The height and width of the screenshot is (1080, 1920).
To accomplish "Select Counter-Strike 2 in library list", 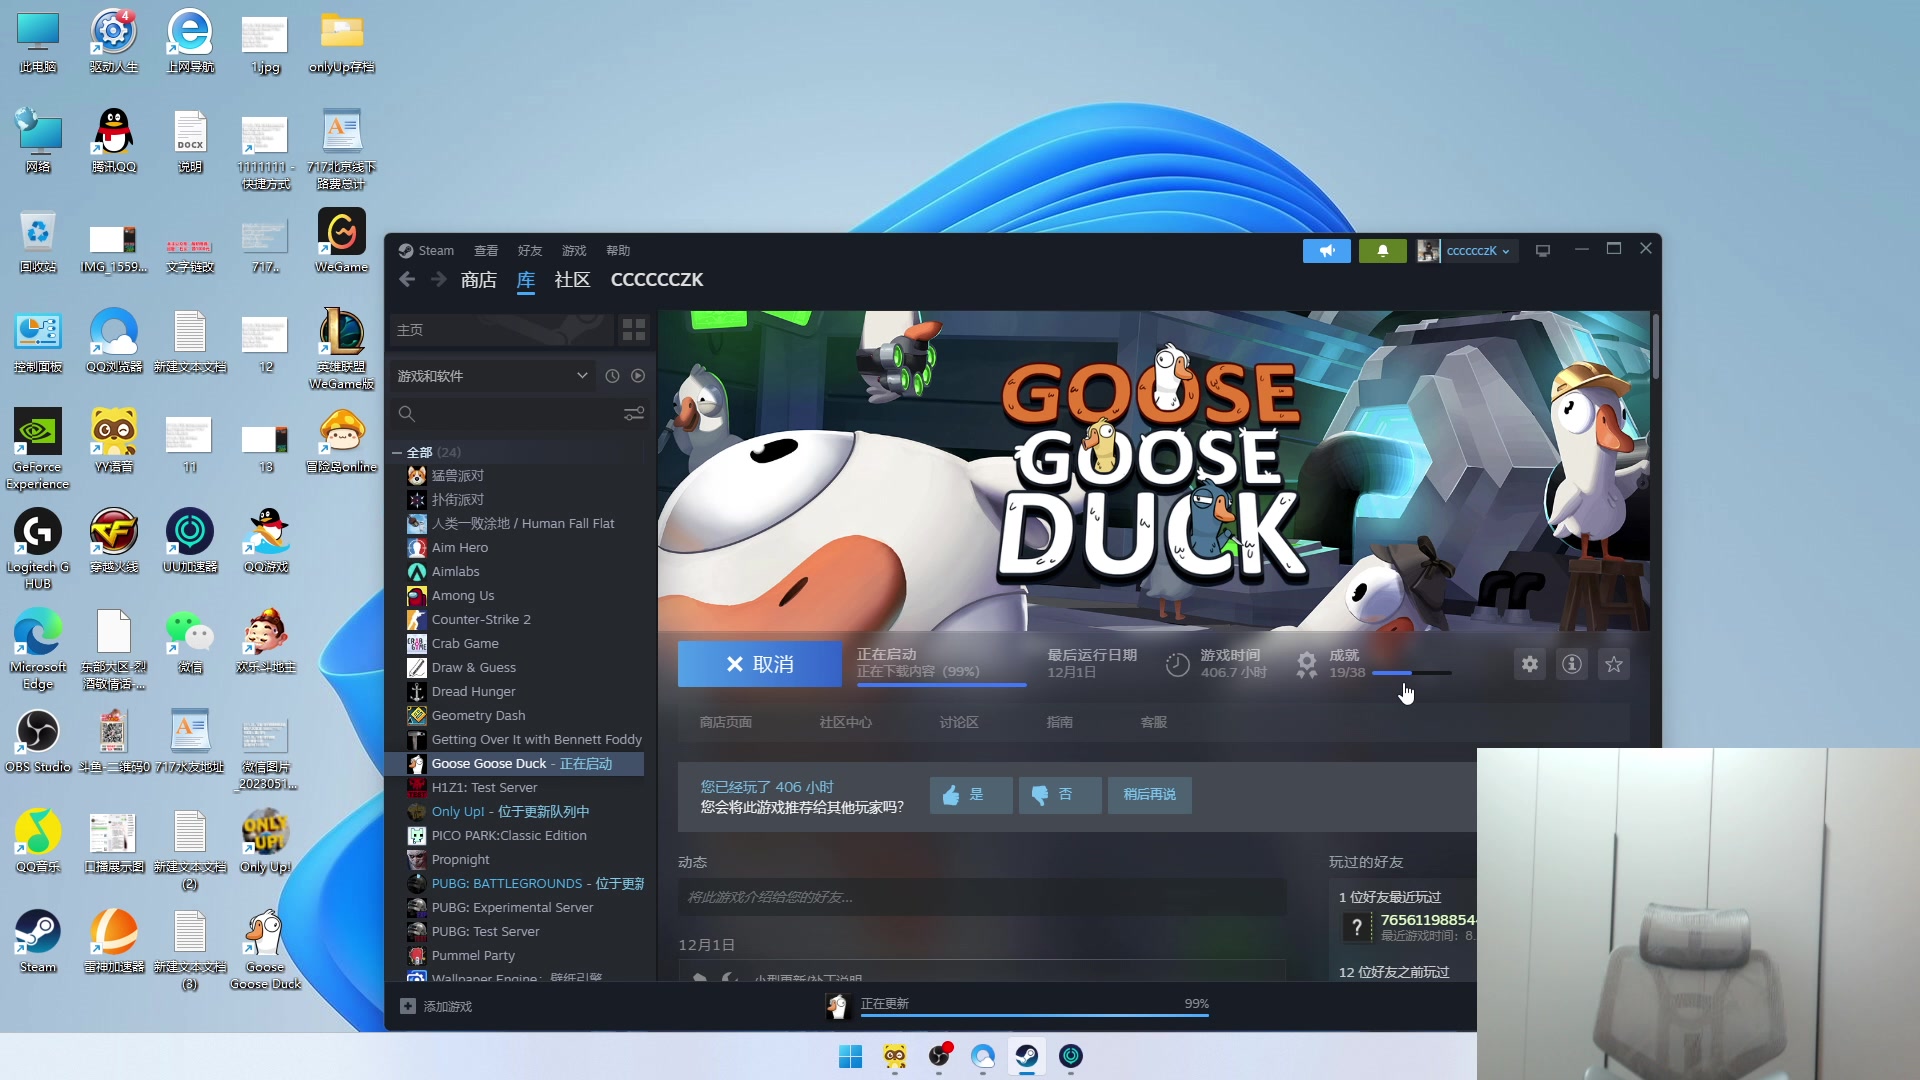I will coord(481,620).
